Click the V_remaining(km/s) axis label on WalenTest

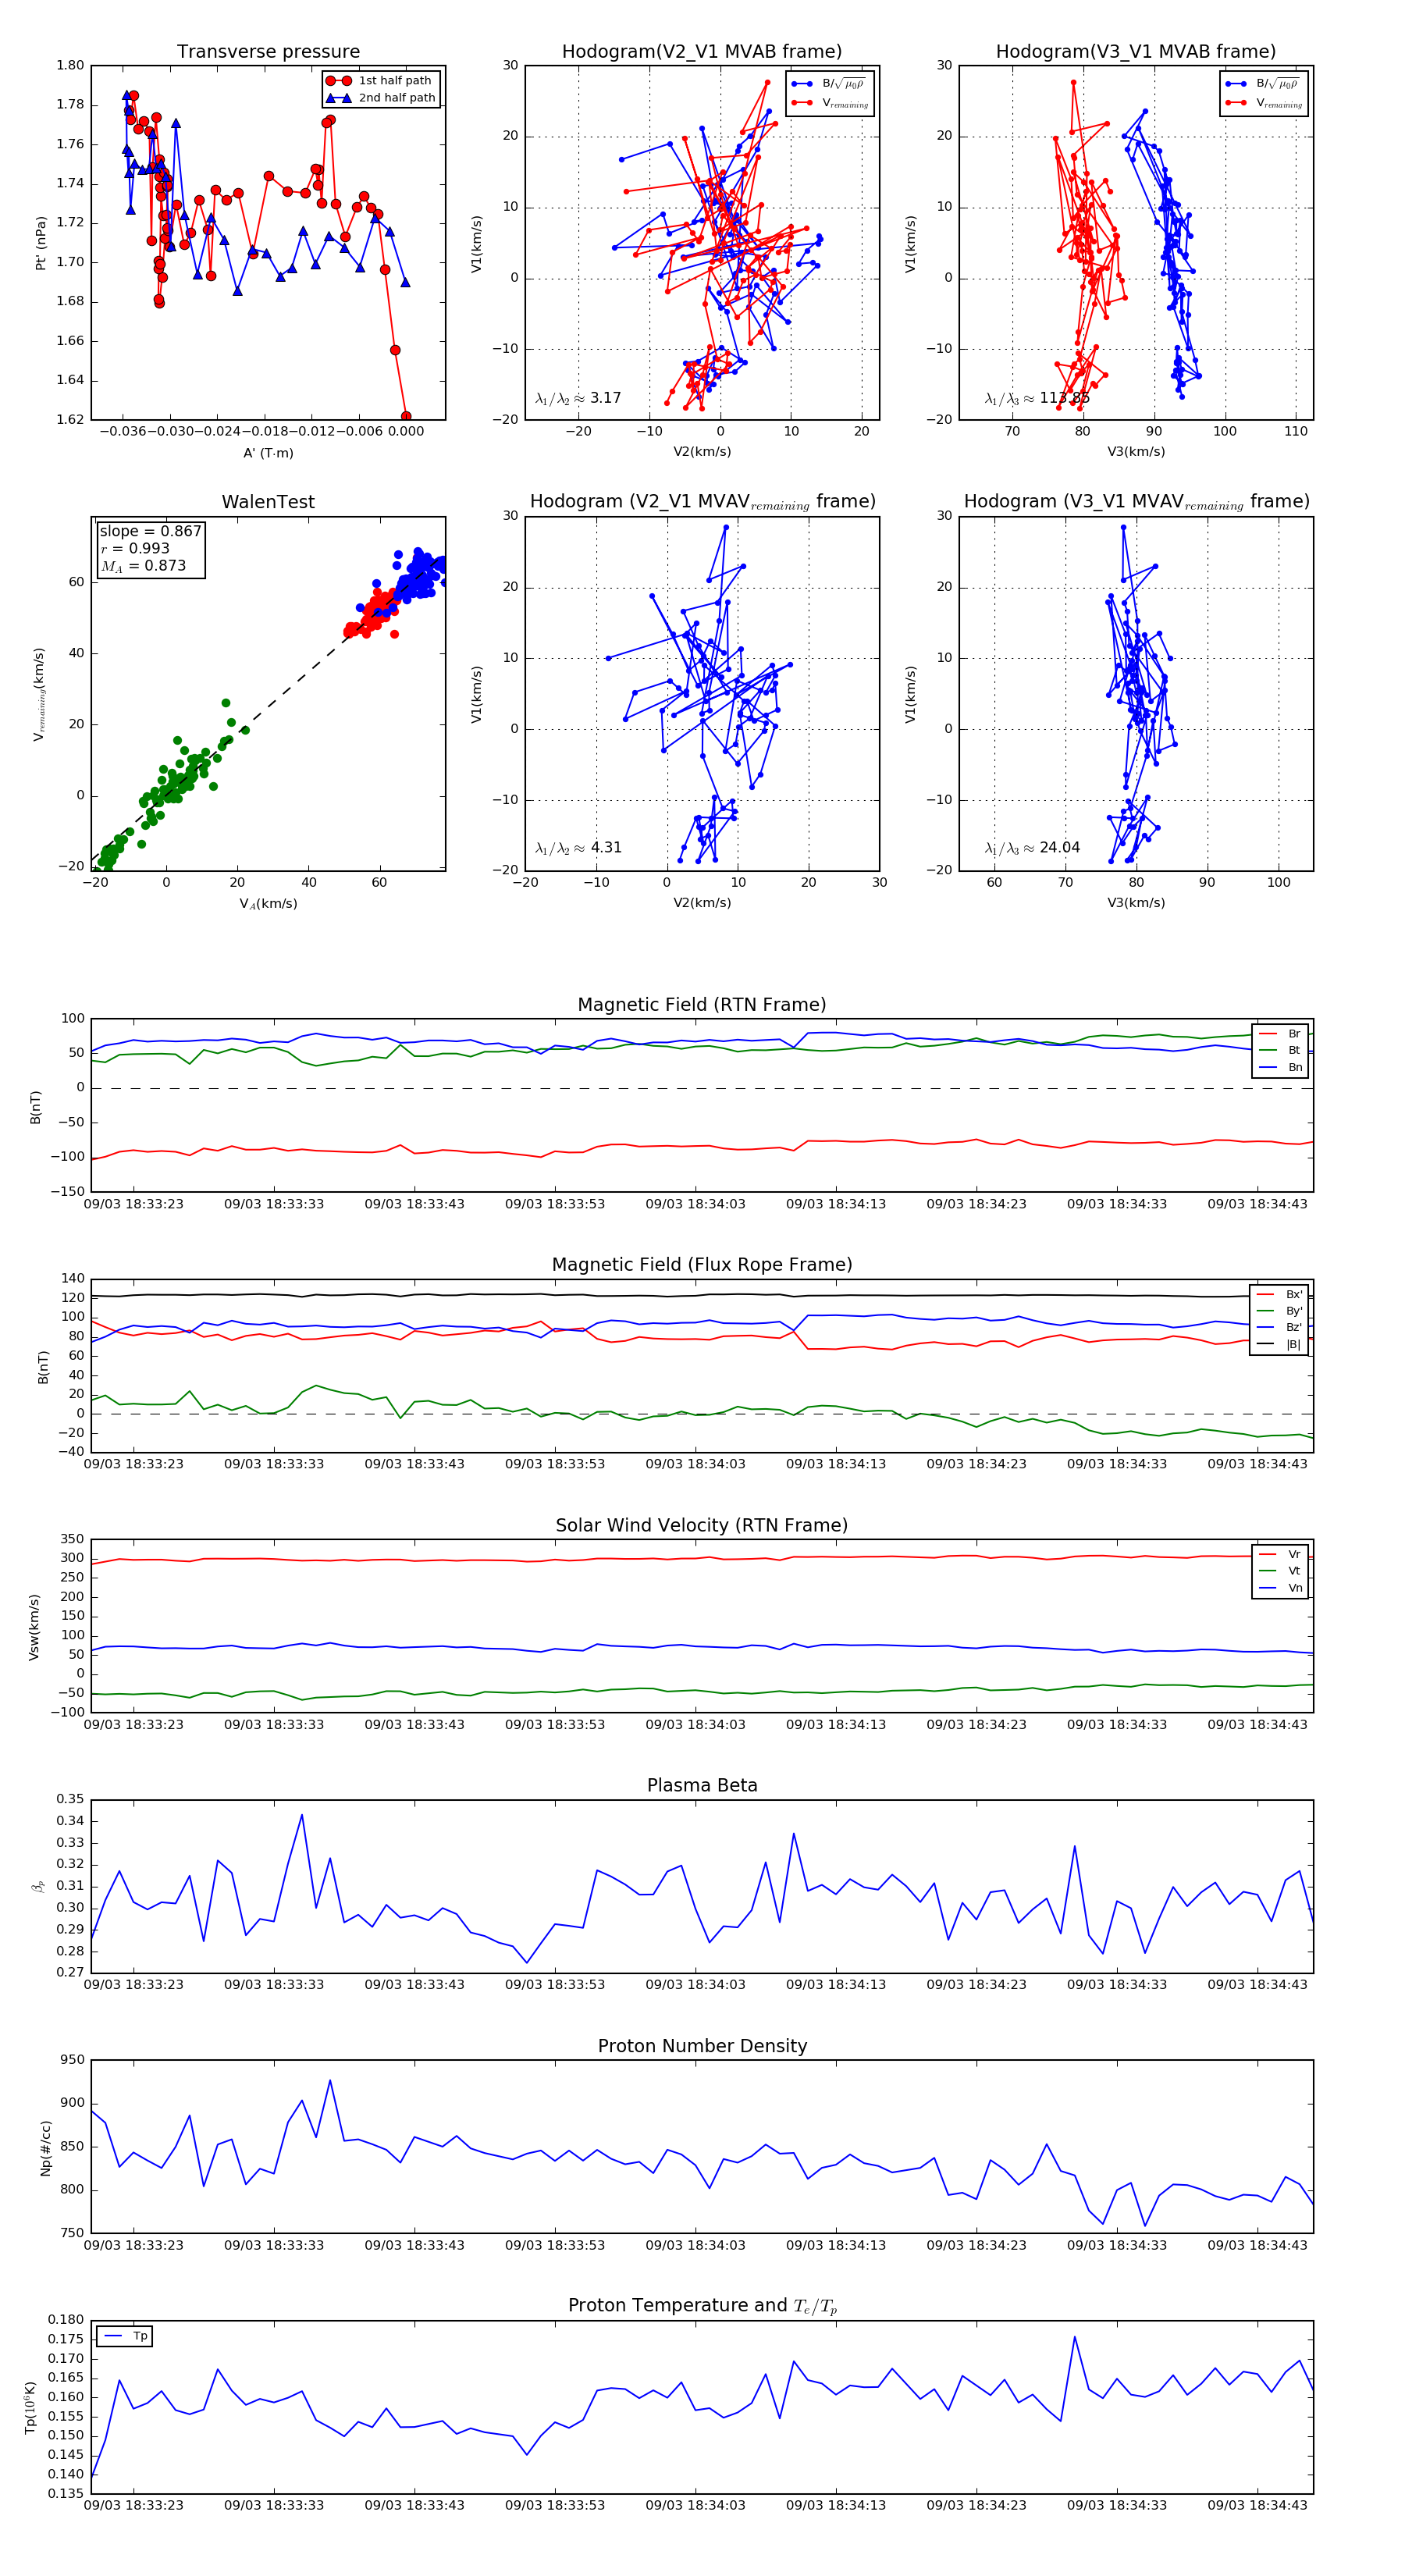[x=40, y=694]
